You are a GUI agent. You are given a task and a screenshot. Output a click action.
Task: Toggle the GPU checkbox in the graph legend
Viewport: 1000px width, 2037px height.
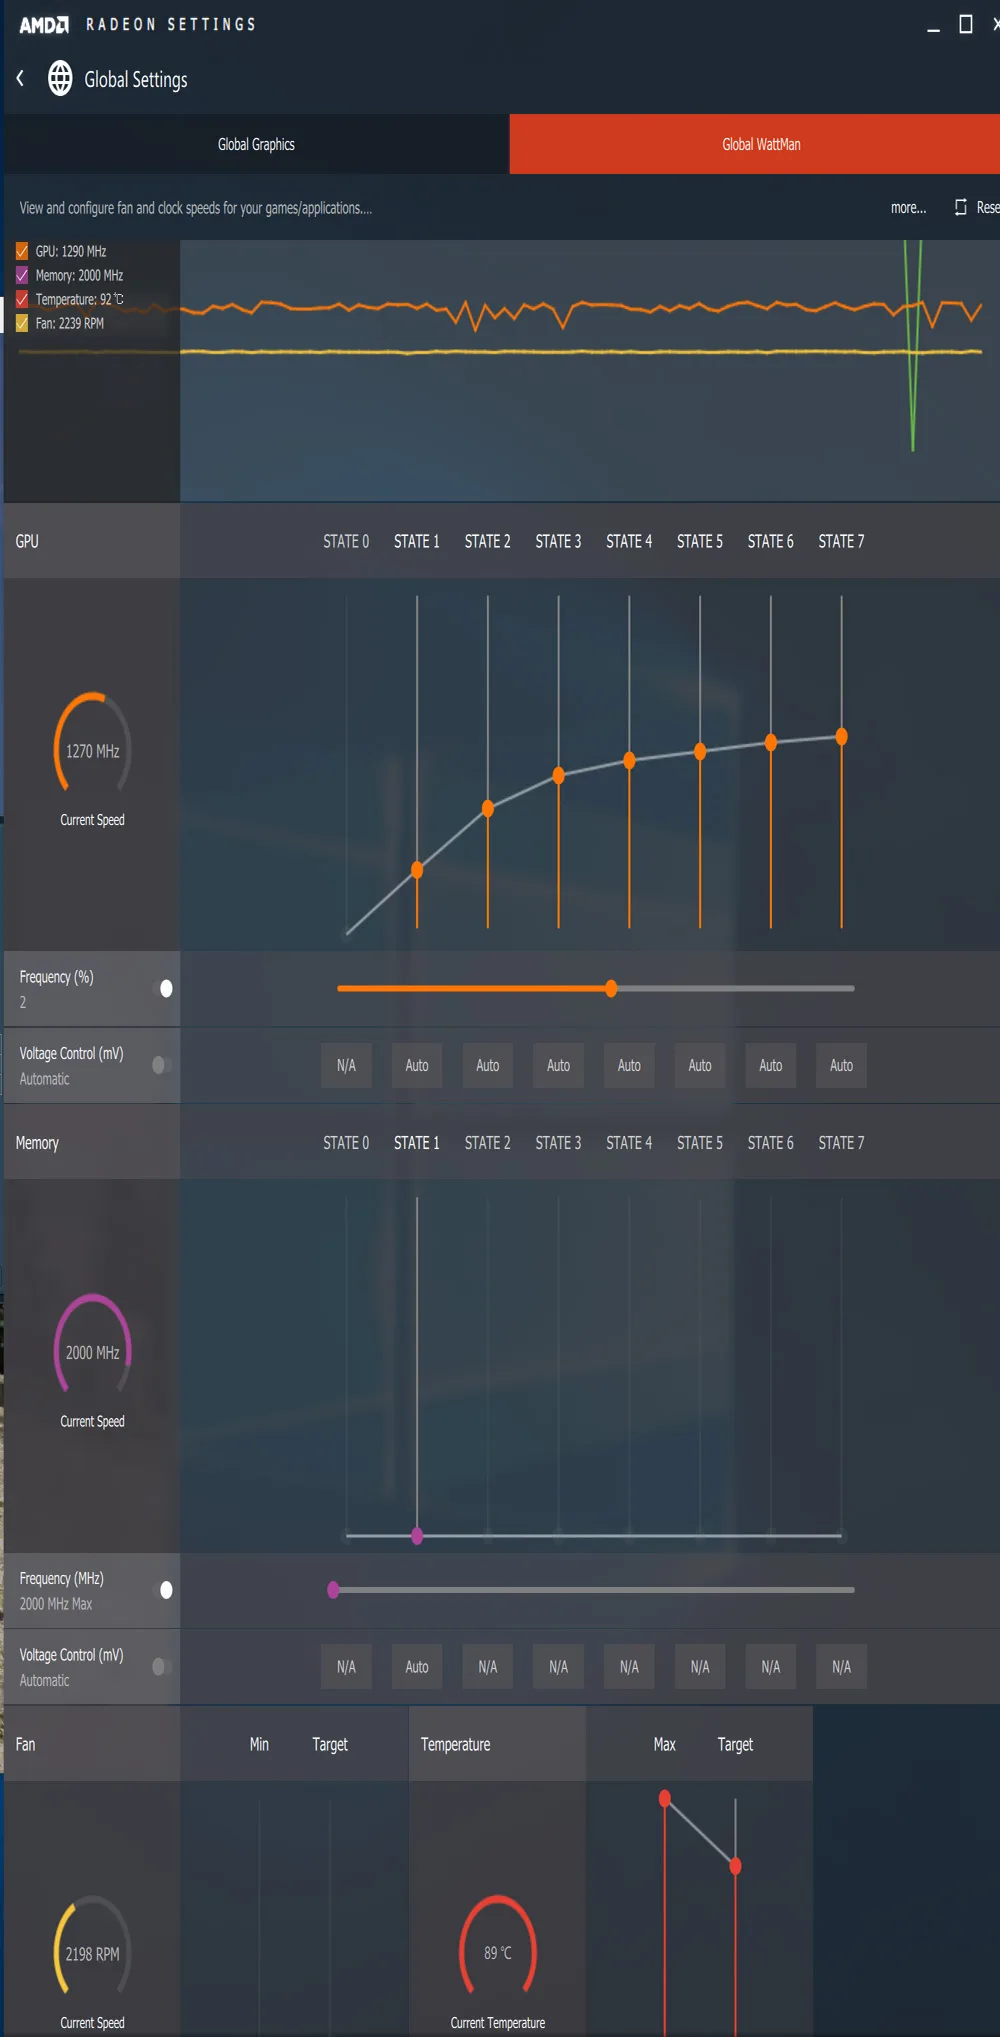(x=22, y=251)
